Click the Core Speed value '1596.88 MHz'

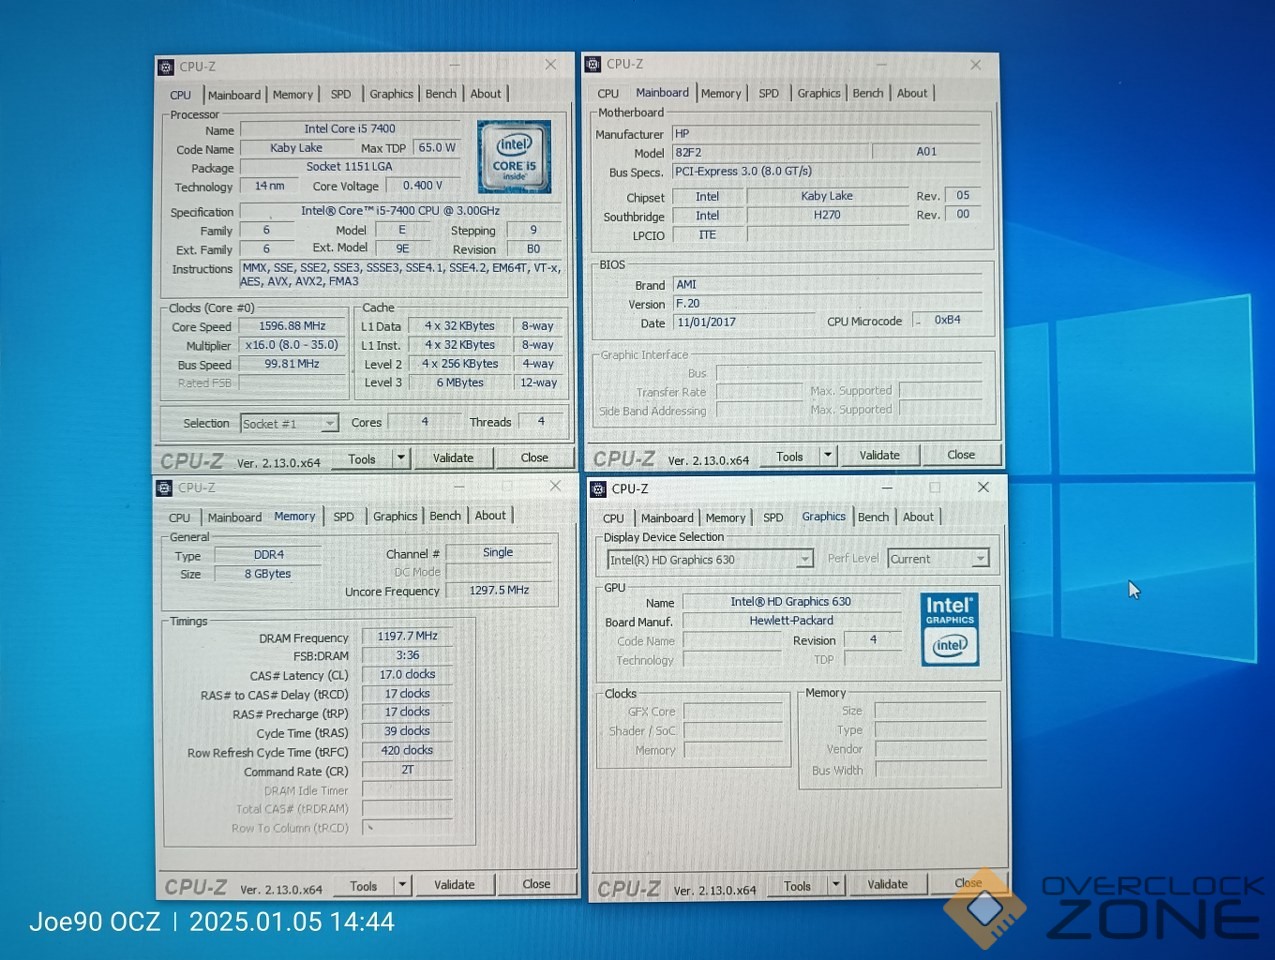pyautogui.click(x=292, y=327)
